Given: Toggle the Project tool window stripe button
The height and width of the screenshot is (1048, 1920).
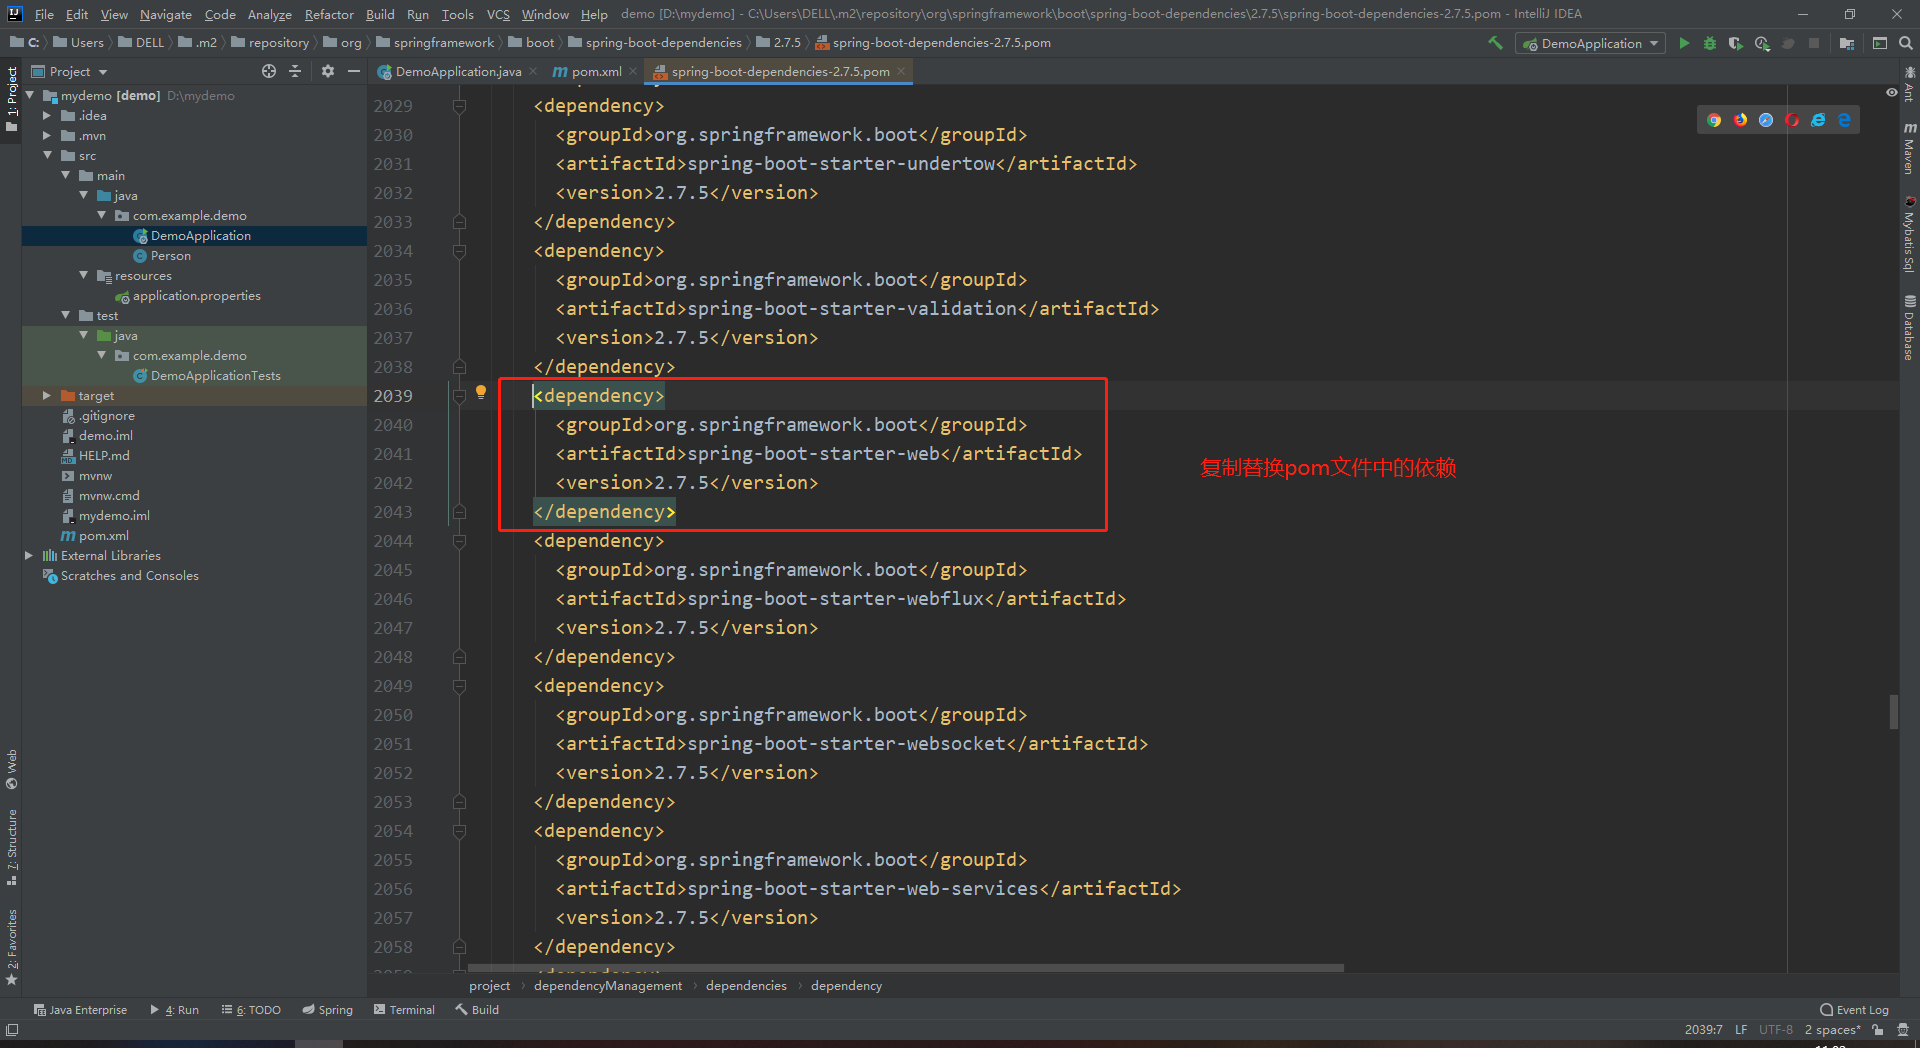Looking at the screenshot, I should pos(11,100).
